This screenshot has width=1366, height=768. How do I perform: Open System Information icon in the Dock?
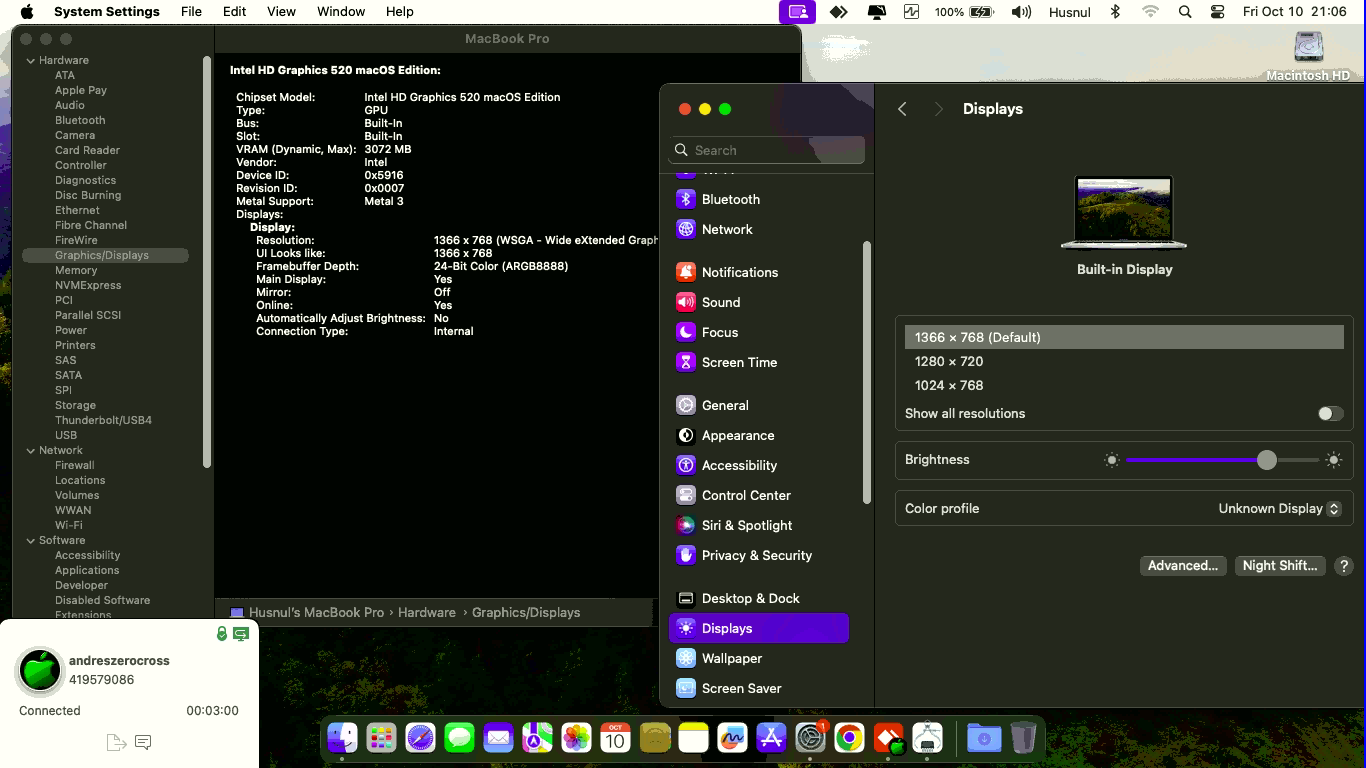[x=928, y=738]
